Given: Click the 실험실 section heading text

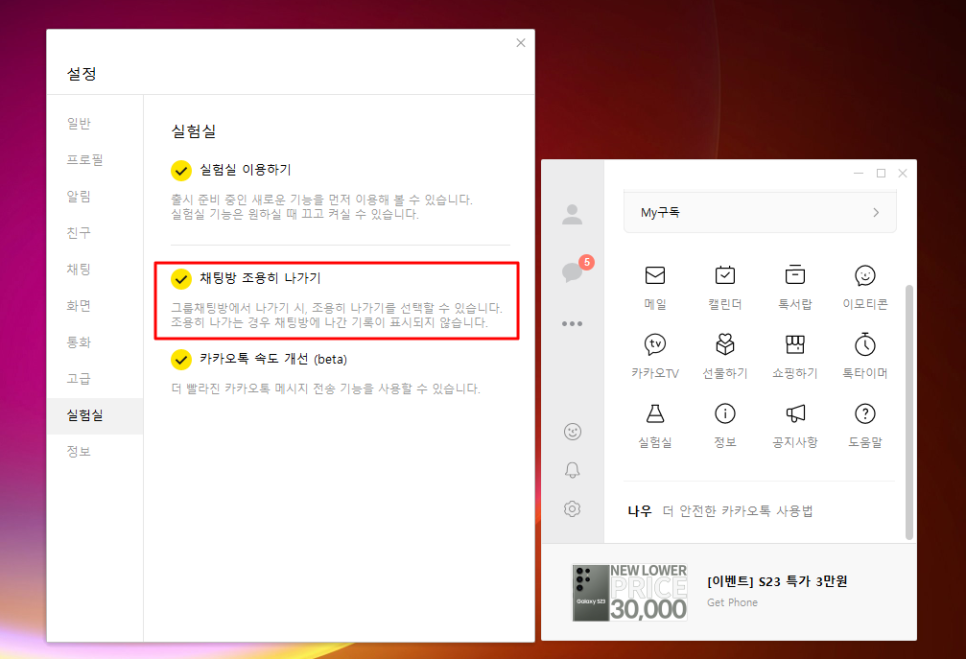Looking at the screenshot, I should (x=193, y=131).
